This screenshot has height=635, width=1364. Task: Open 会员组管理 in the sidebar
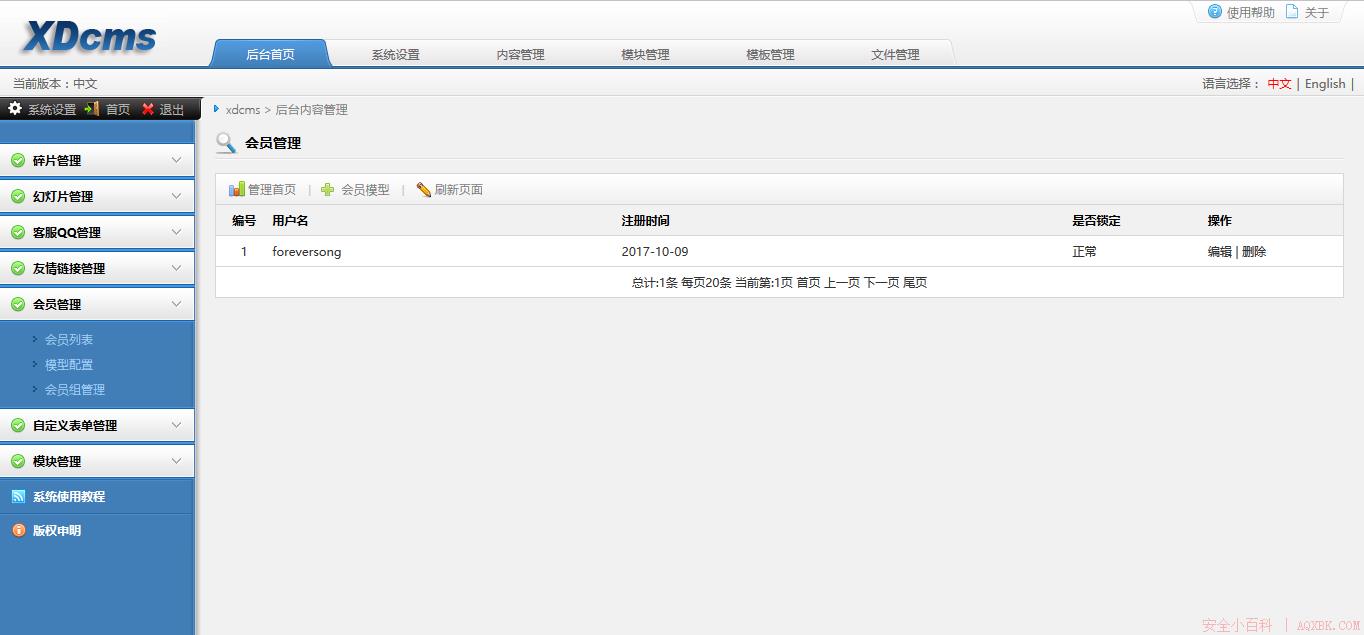click(75, 389)
